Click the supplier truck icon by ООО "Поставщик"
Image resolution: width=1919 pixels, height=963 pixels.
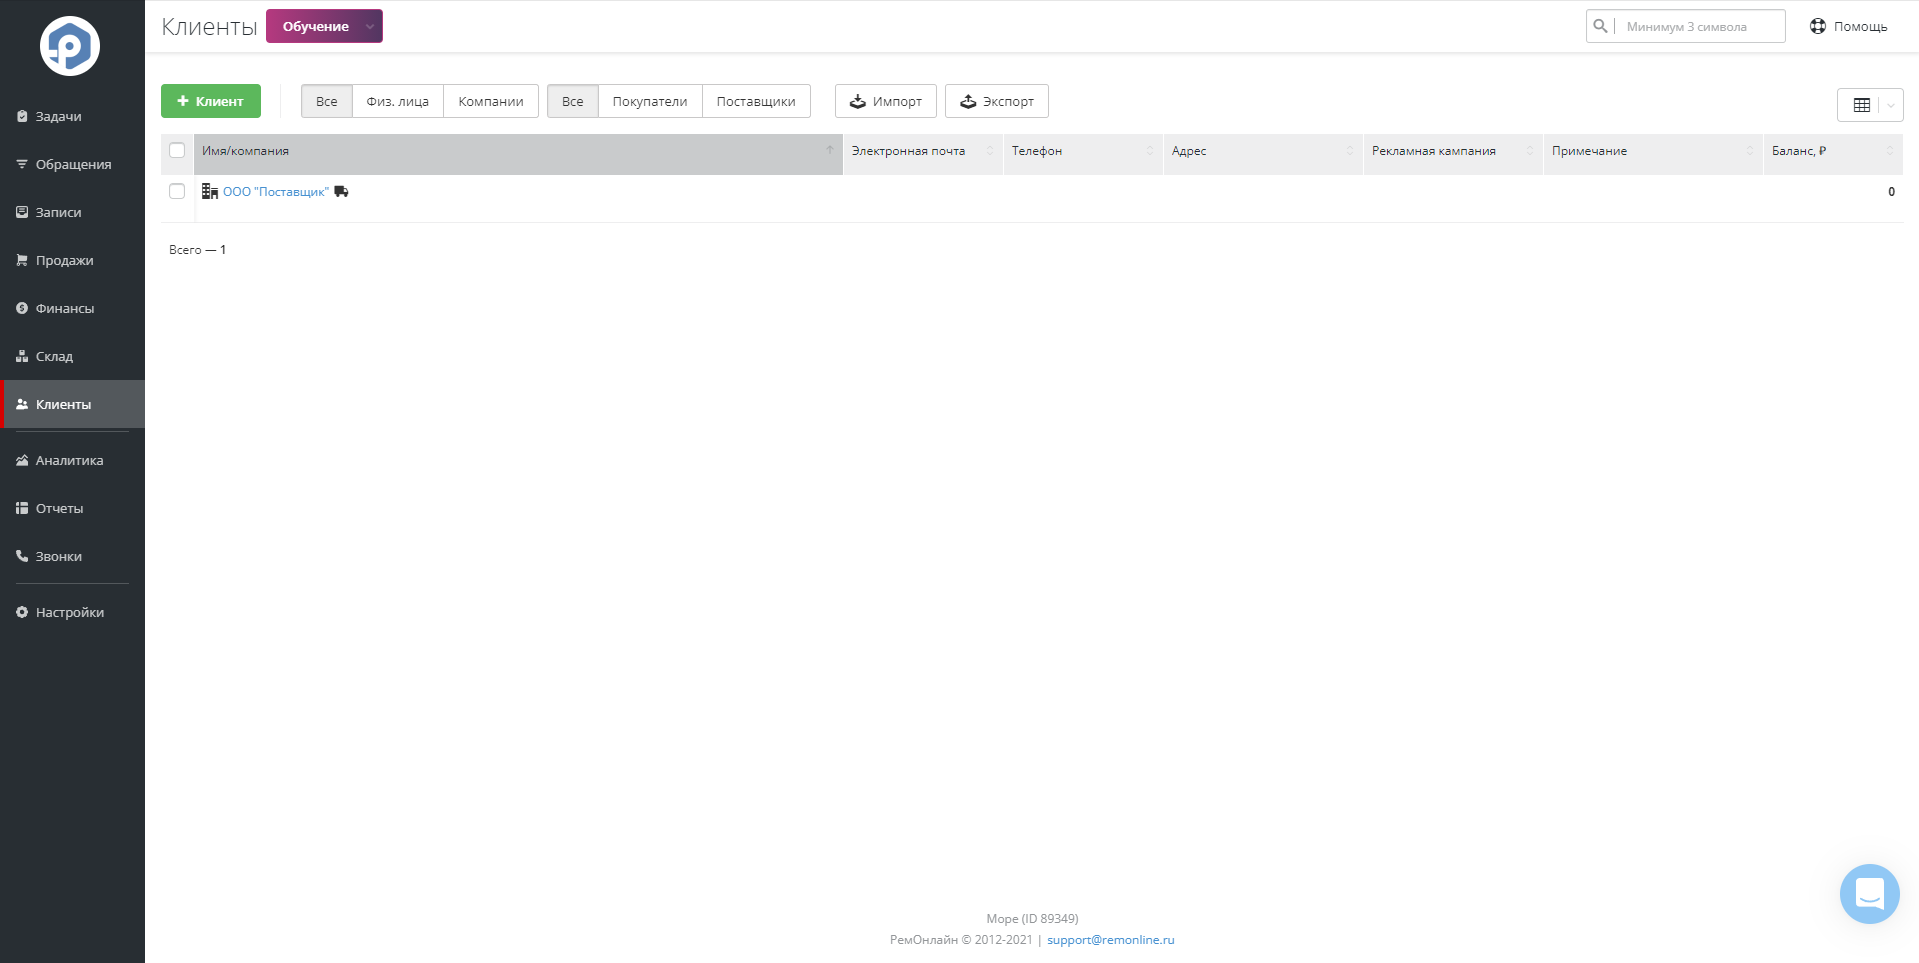point(341,191)
